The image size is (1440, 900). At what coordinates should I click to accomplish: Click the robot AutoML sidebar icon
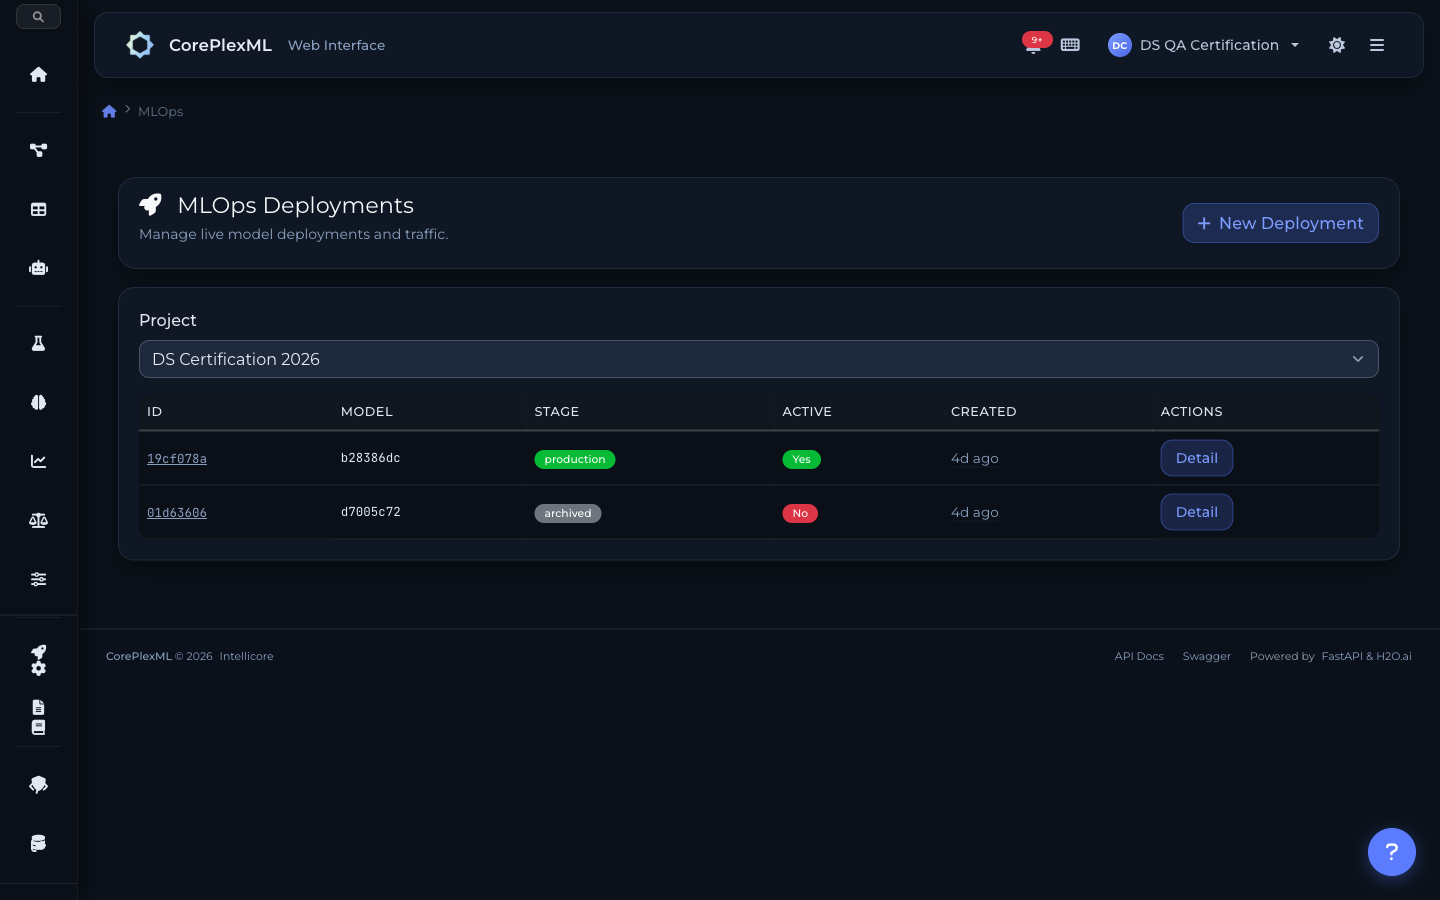pyautogui.click(x=38, y=268)
